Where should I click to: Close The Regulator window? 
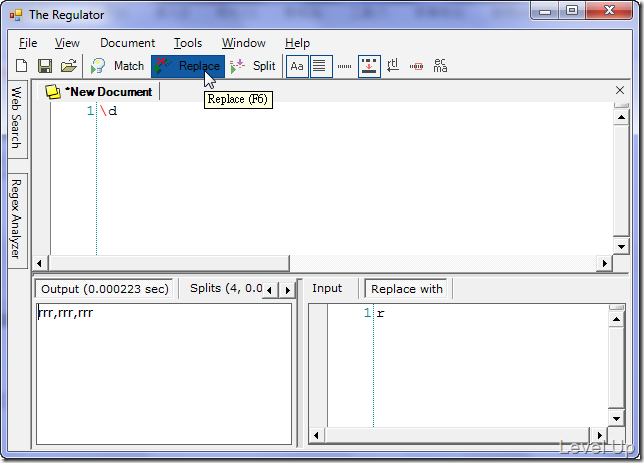pyautogui.click(x=610, y=11)
